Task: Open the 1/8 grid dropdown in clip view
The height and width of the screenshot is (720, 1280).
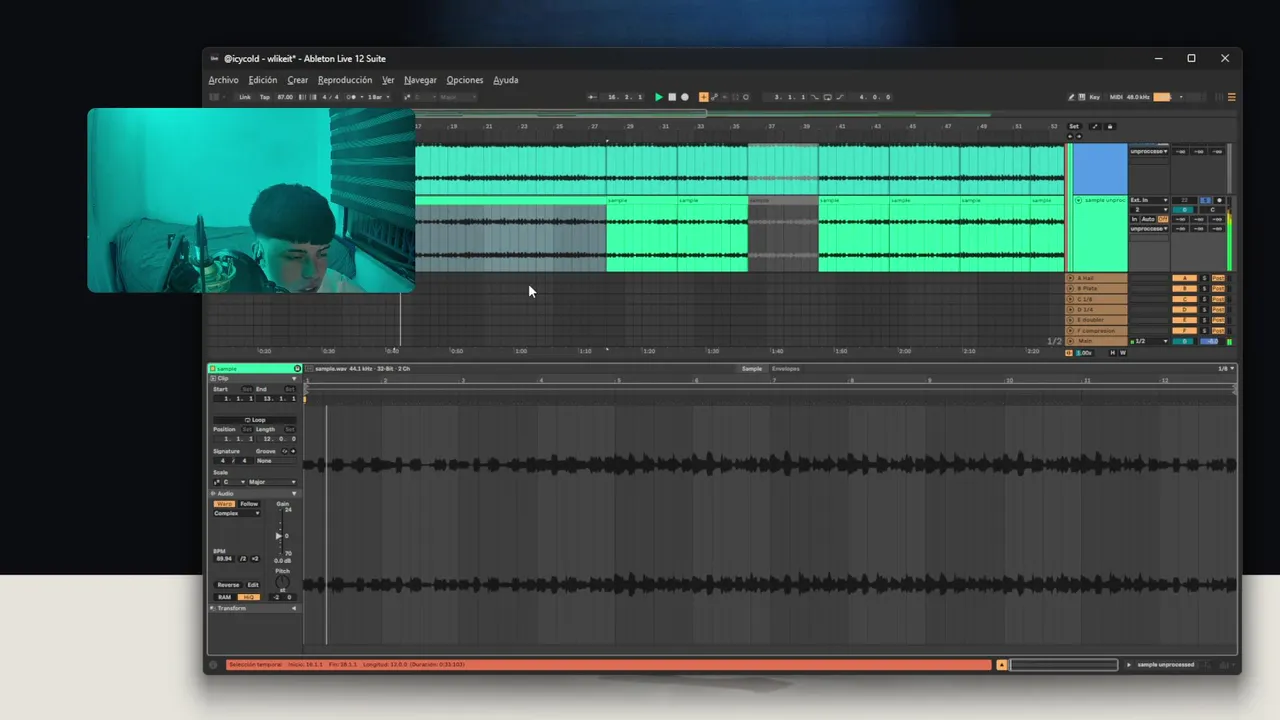Action: pos(1225,369)
